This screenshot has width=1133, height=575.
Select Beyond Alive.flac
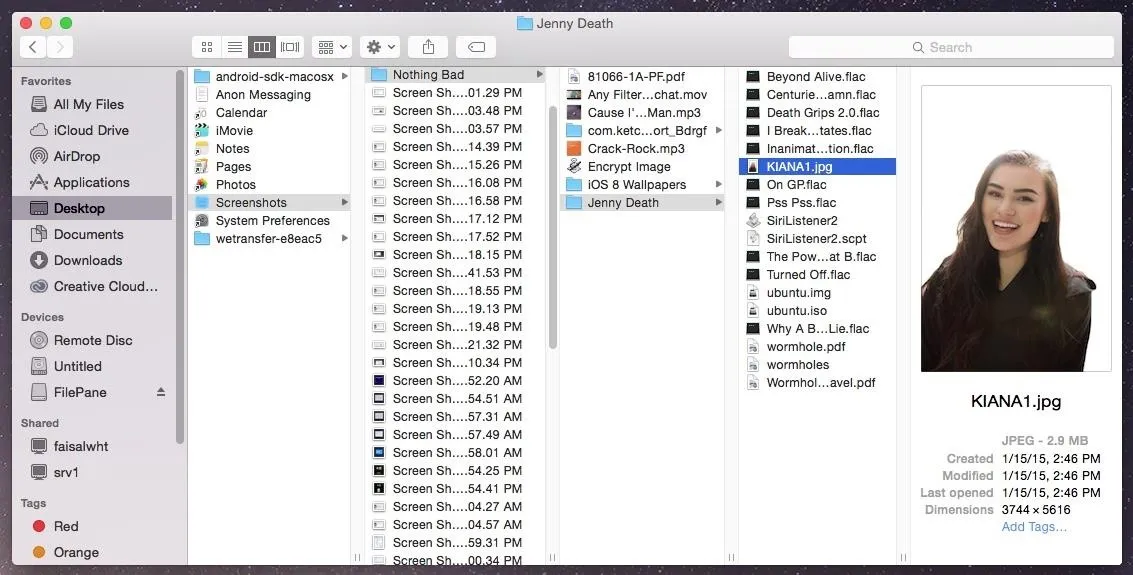817,77
